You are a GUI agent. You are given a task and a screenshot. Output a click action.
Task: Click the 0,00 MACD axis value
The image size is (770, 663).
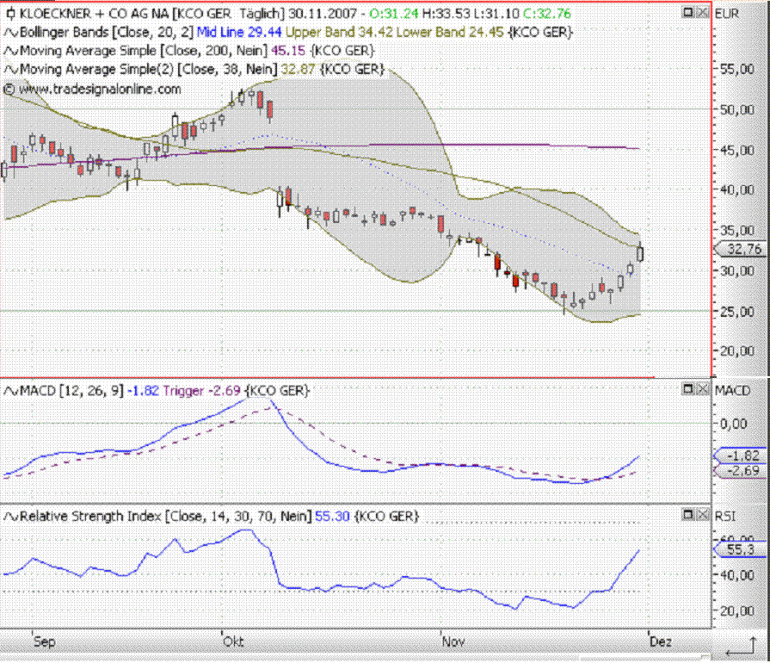coord(734,424)
